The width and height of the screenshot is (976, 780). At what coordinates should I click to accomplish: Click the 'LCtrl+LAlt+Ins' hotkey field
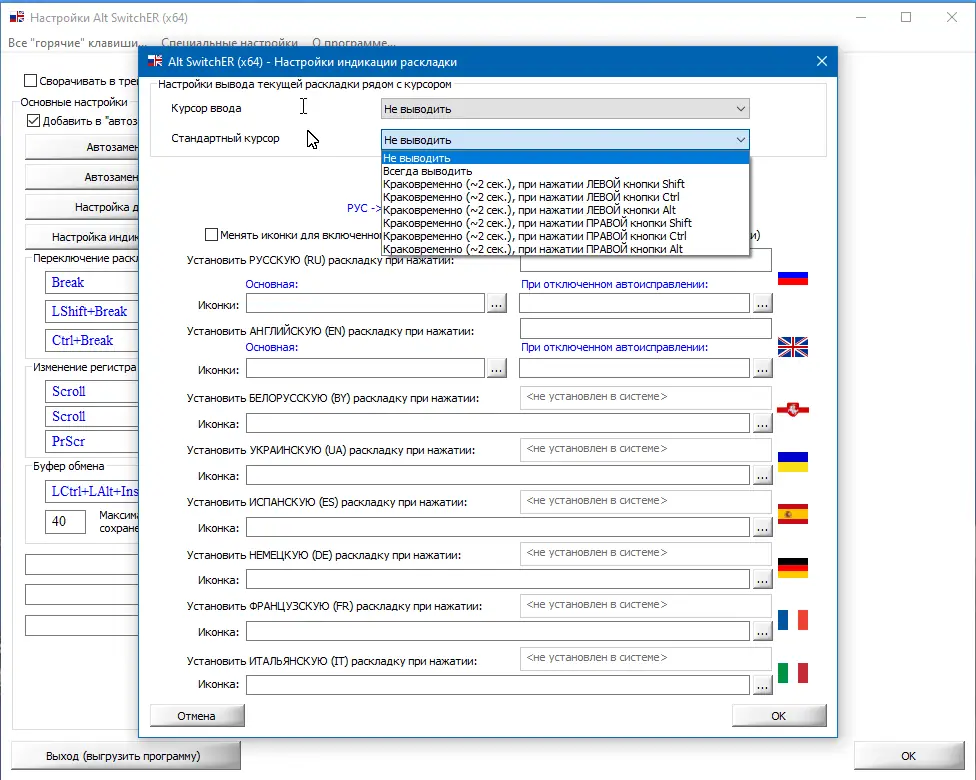pos(92,491)
